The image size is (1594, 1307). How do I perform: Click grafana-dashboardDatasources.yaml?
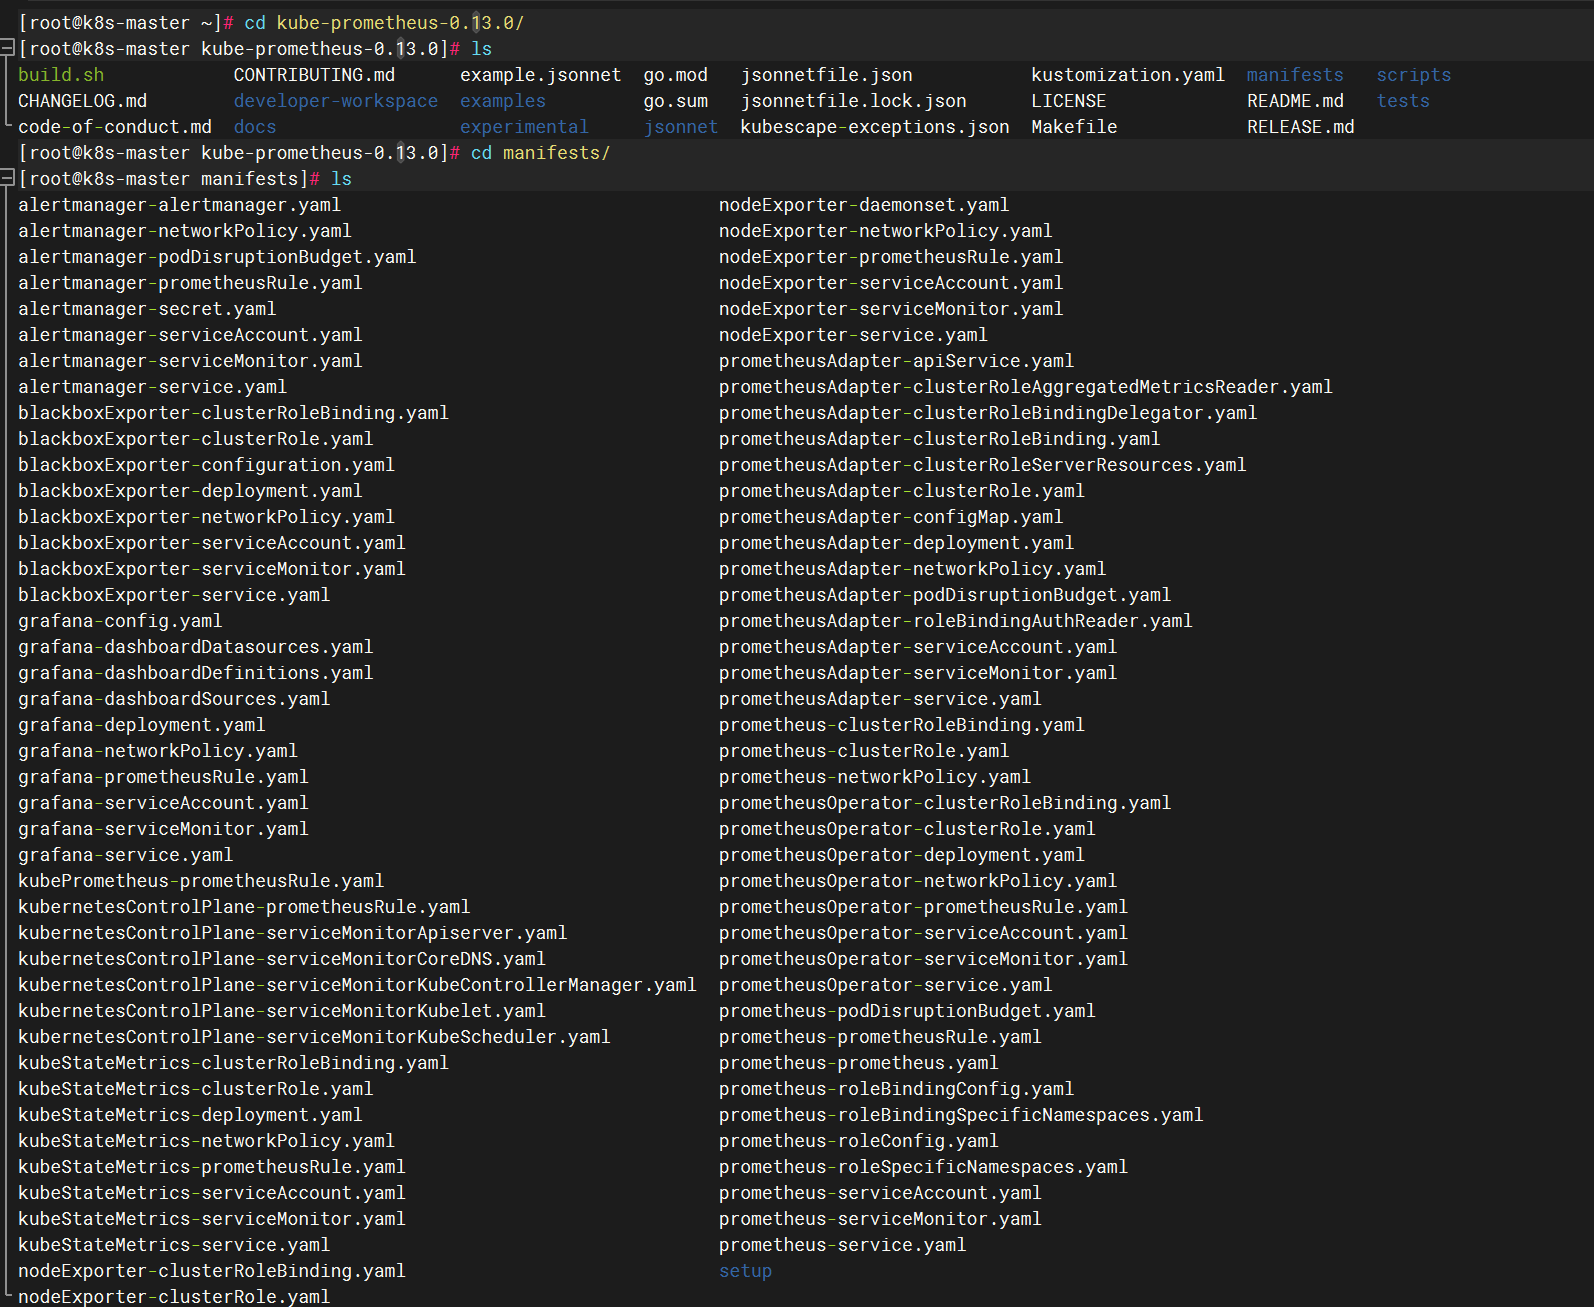pyautogui.click(x=196, y=647)
